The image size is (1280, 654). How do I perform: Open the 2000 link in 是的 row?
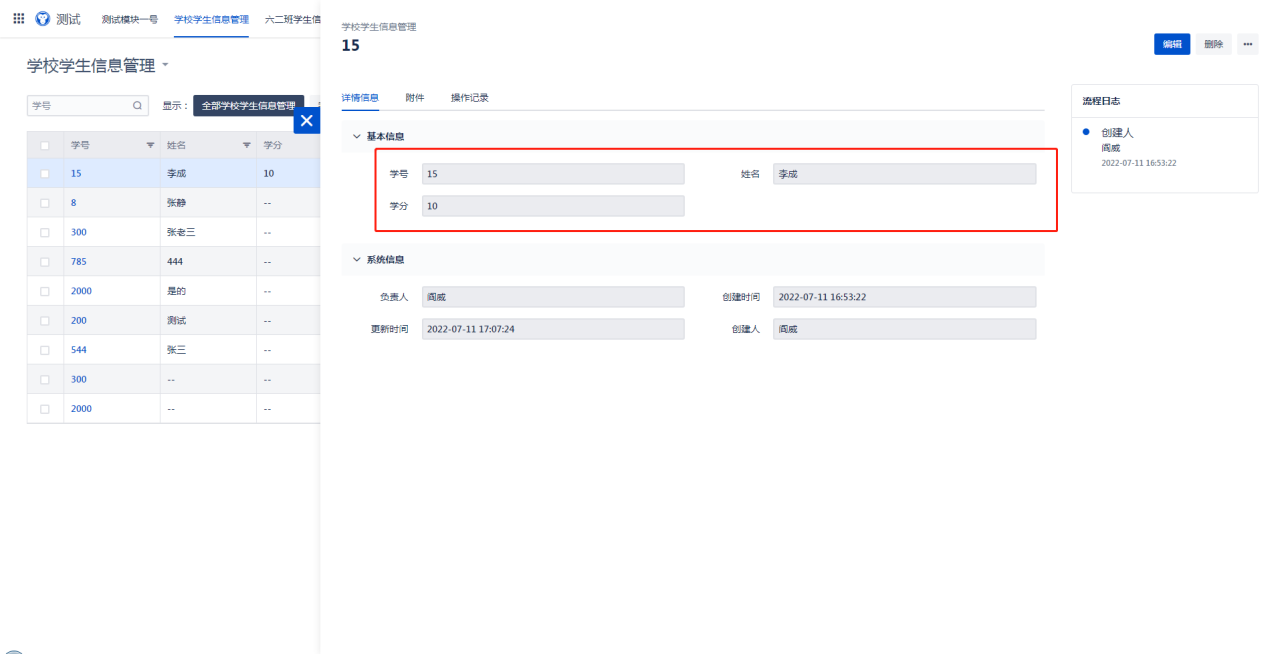click(x=81, y=291)
